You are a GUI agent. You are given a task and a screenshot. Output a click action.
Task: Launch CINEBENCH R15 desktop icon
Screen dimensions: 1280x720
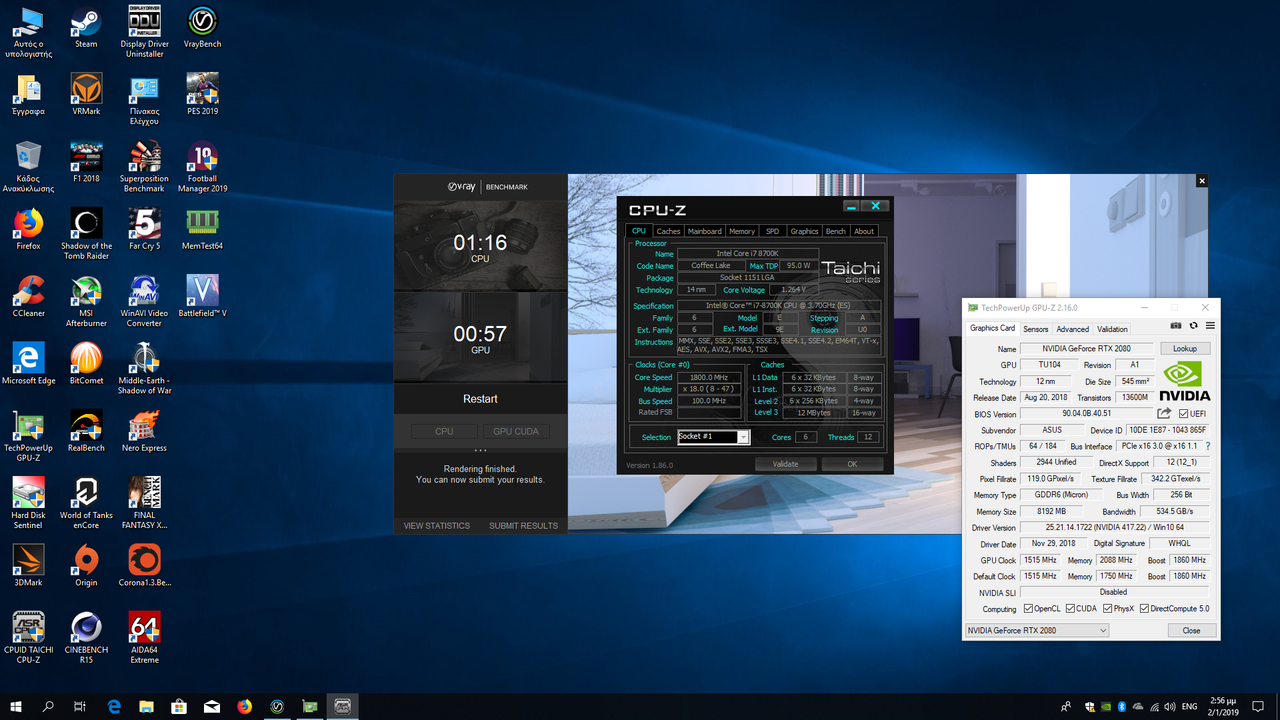point(86,637)
